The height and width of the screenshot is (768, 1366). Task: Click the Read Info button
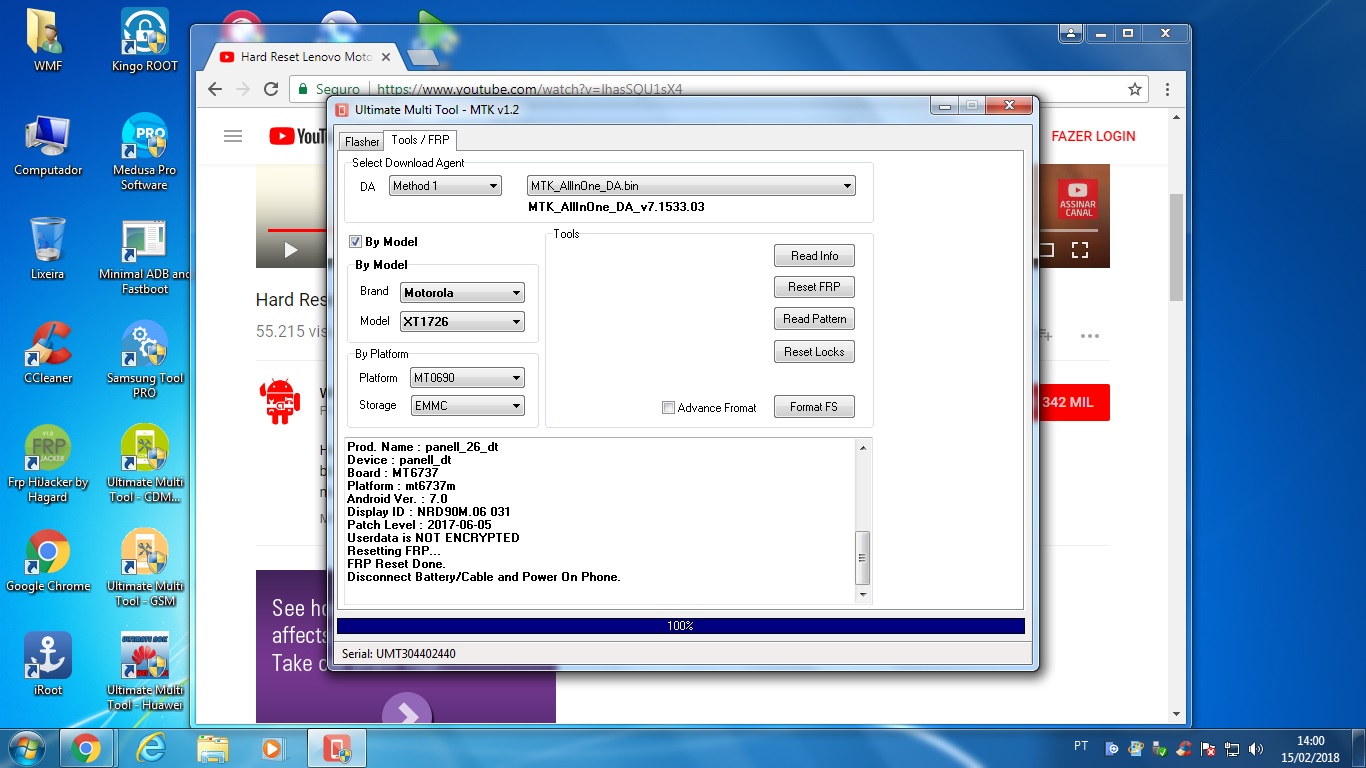click(814, 256)
